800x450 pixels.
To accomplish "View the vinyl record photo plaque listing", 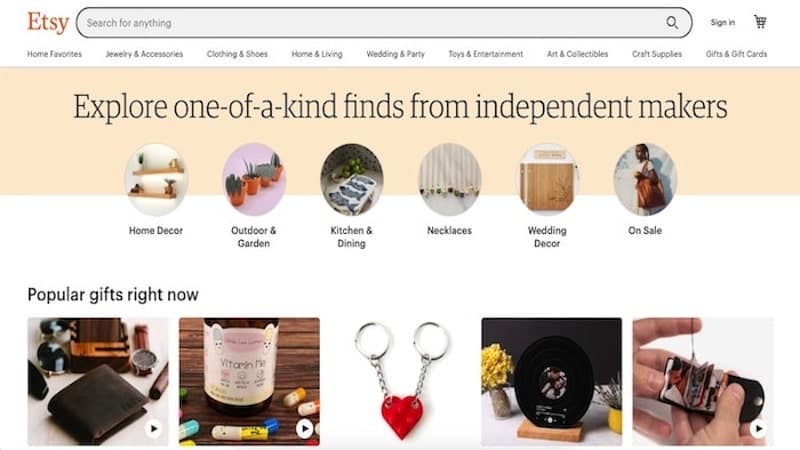I will coord(552,382).
